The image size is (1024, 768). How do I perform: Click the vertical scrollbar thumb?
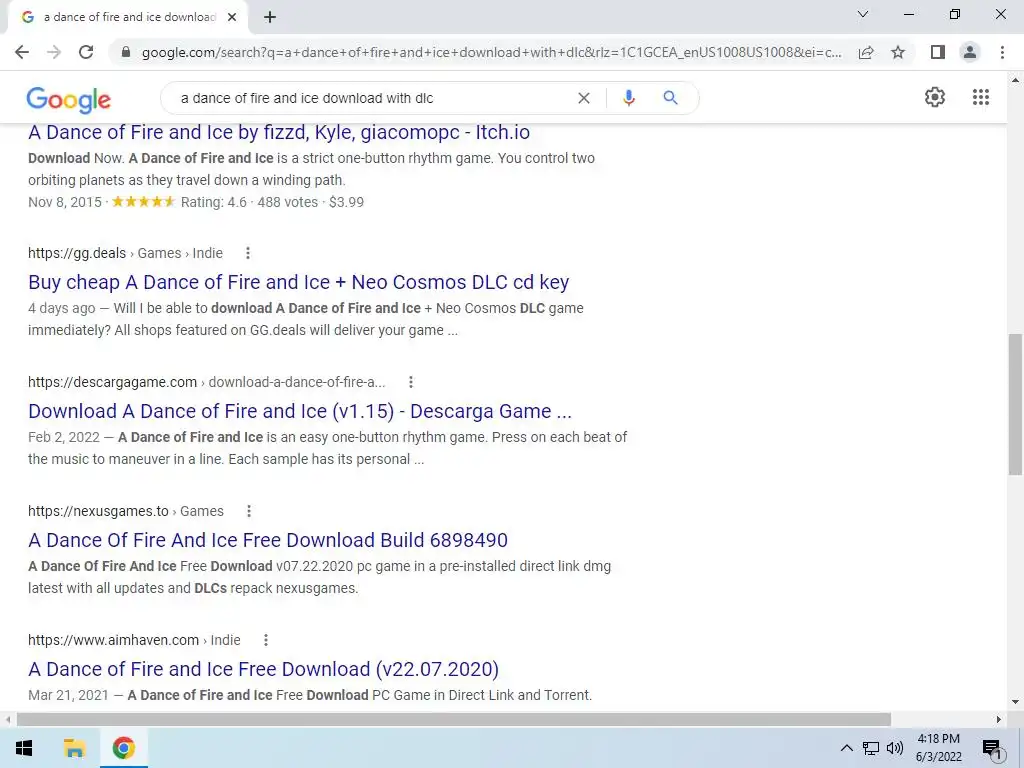(x=1015, y=405)
